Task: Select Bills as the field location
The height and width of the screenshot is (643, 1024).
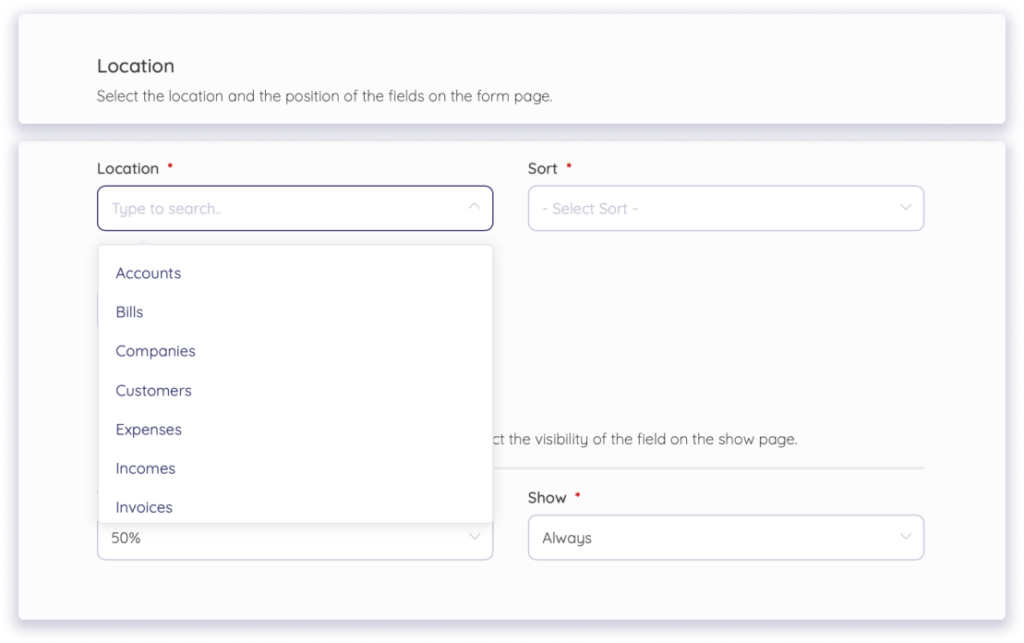Action: click(x=129, y=312)
